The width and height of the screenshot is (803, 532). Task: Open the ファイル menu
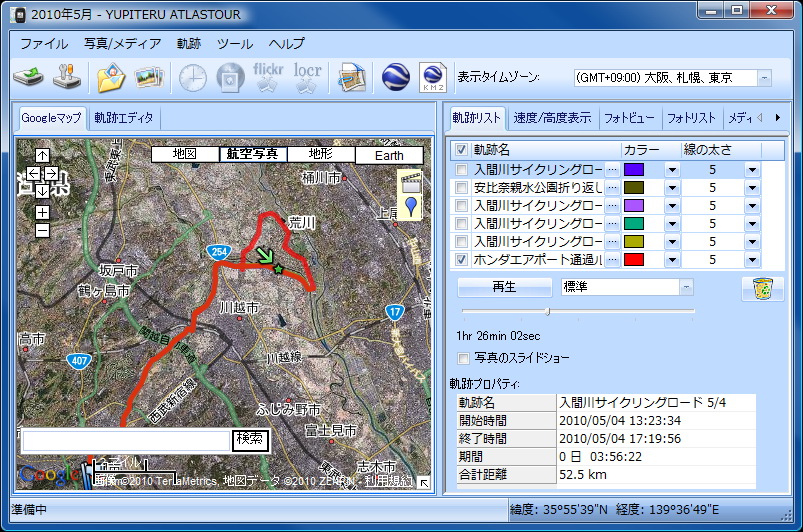pyautogui.click(x=44, y=44)
